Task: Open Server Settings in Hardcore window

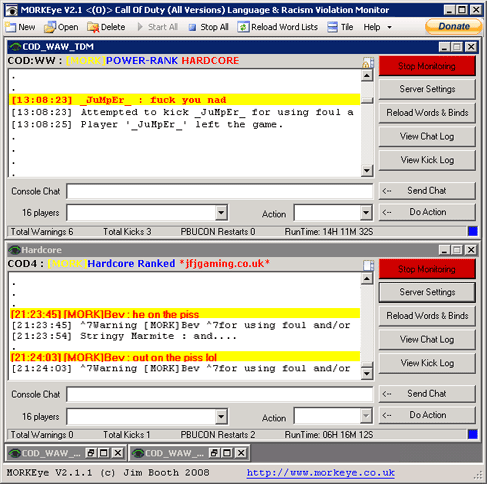Action: (x=427, y=292)
